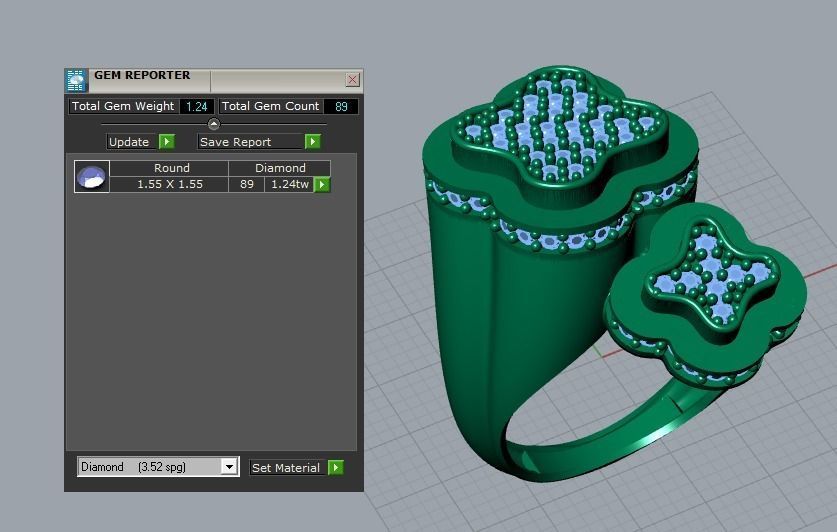Click the Total Gem Weight value 1.24
Screen dimensions: 837x532
click(x=196, y=106)
